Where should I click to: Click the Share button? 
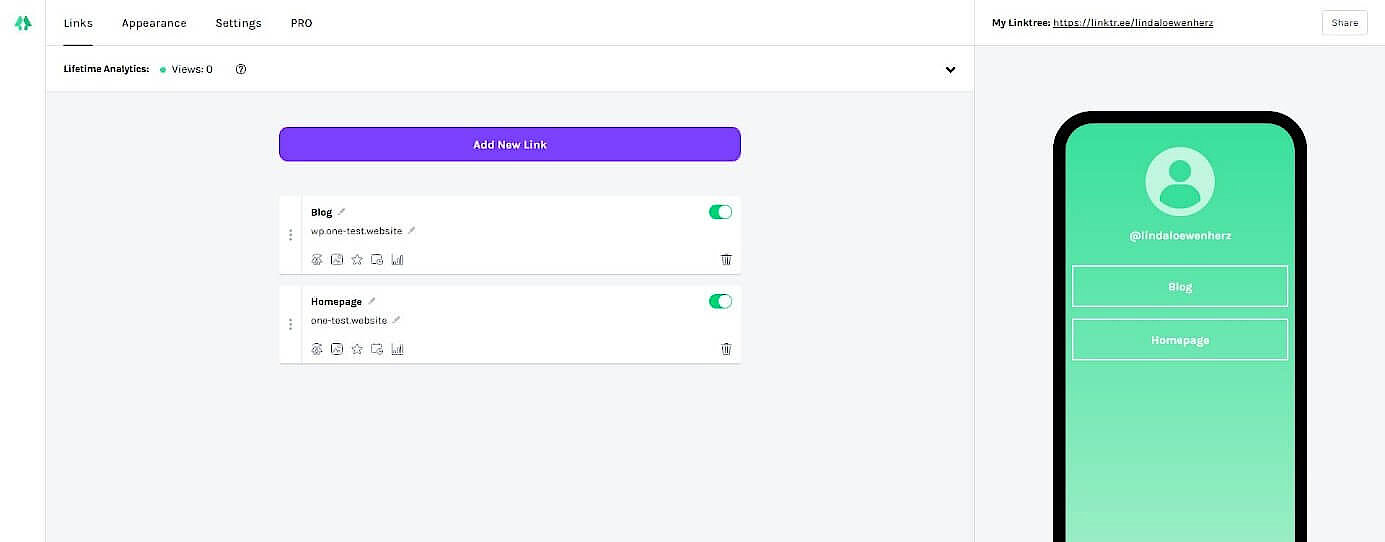point(1344,23)
